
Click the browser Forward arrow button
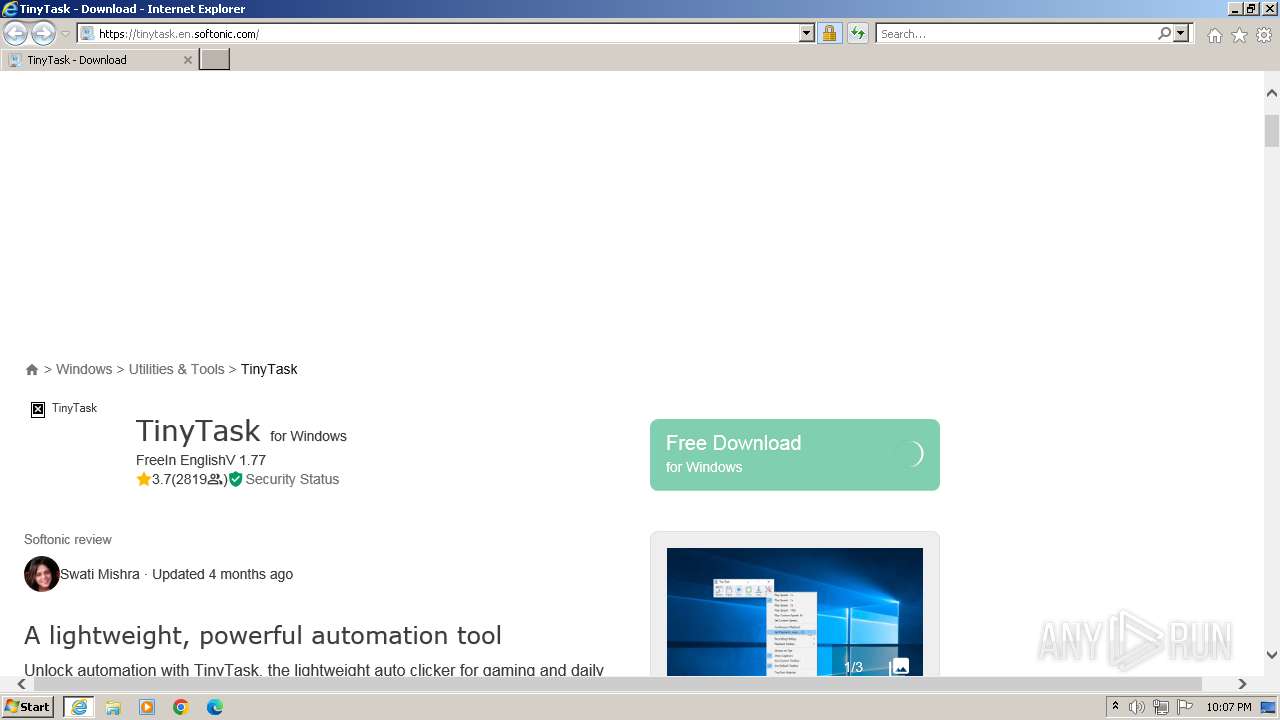point(43,33)
